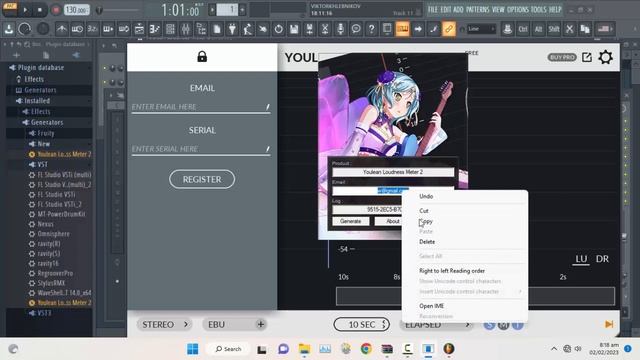Screen dimensions: 640x360
Task: Click the floppy disk save icon
Action: coord(294,29)
